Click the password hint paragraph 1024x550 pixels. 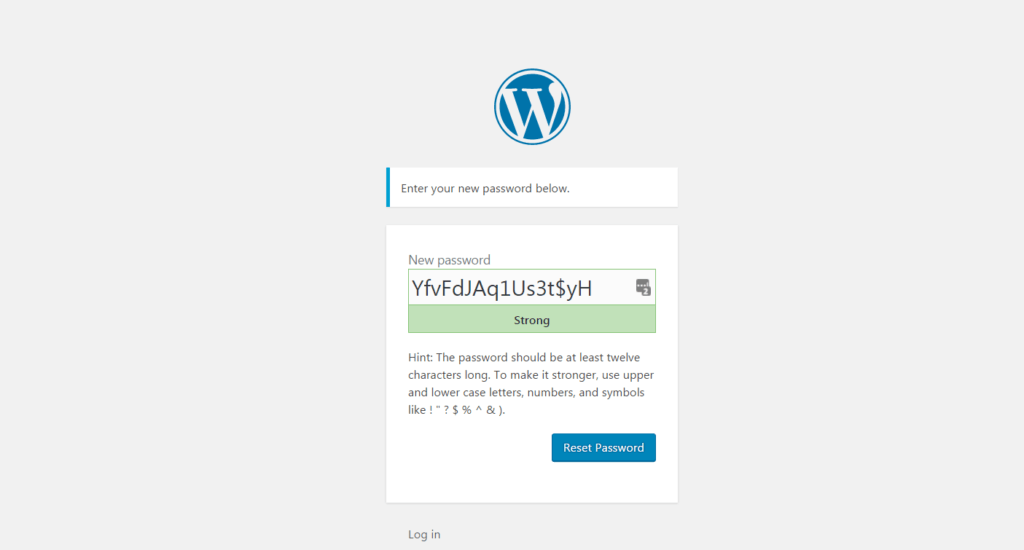[532, 383]
